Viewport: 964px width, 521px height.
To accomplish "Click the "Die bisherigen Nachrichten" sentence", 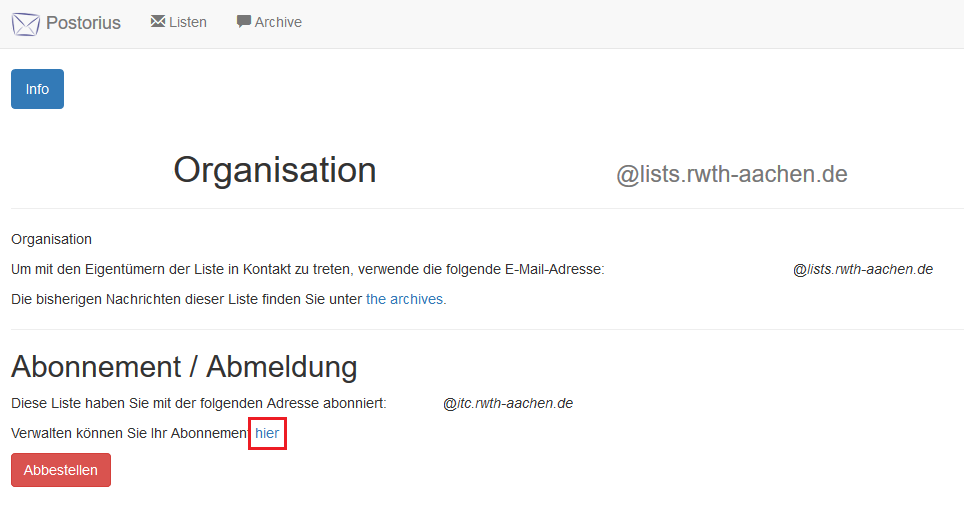I will tap(186, 299).
